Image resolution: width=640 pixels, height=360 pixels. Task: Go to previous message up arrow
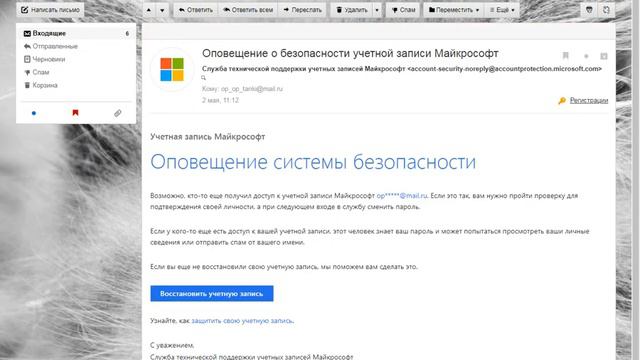coord(149,10)
